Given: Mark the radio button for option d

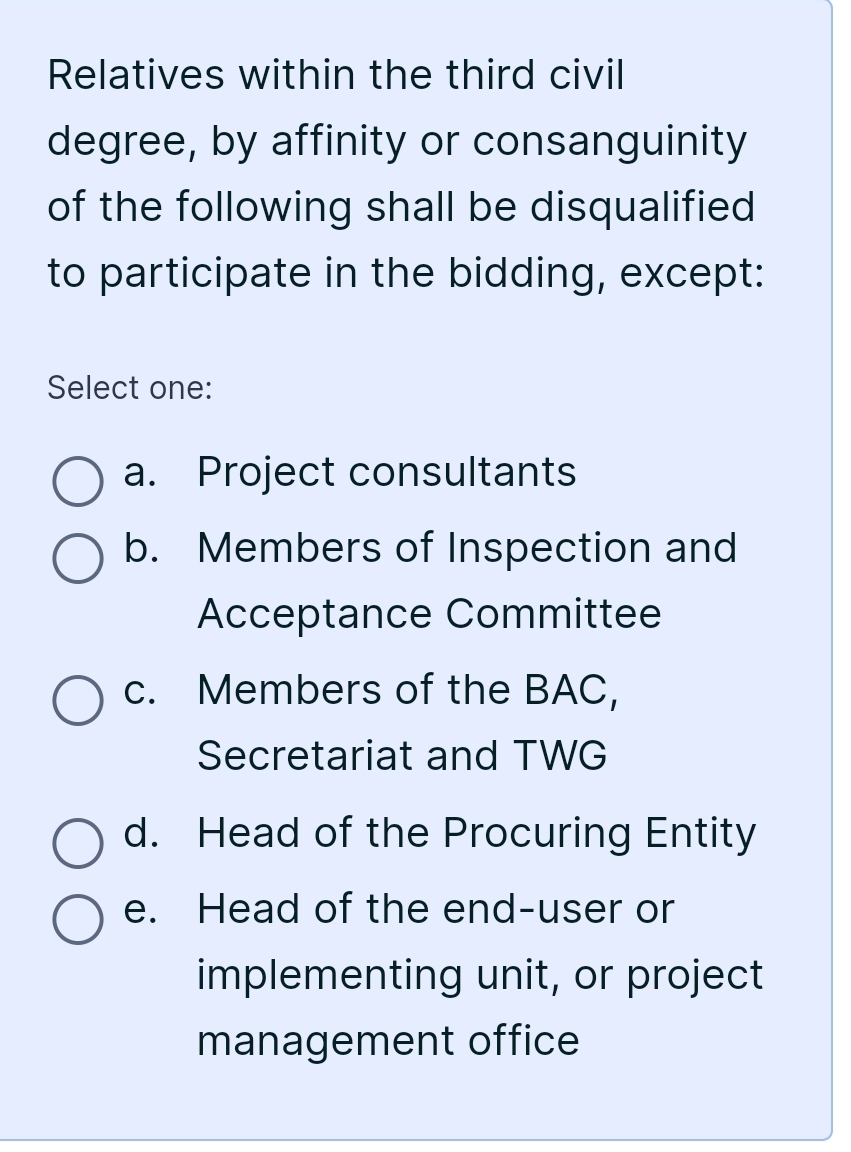Looking at the screenshot, I should coord(77,843).
